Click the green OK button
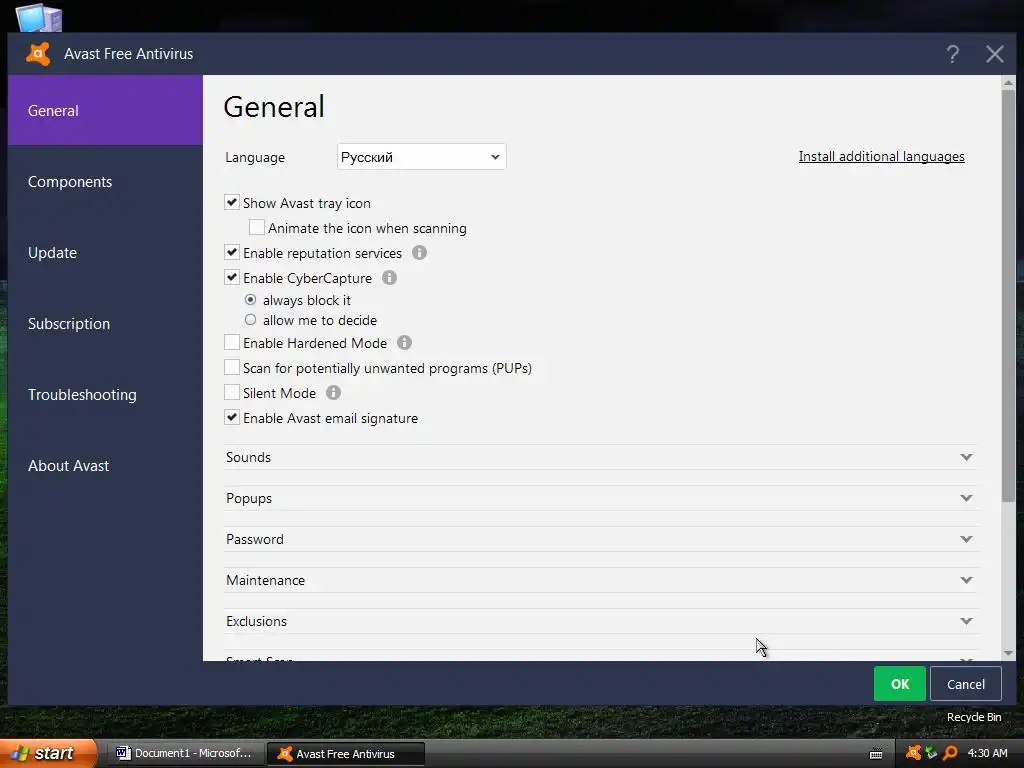 pyautogui.click(x=899, y=684)
